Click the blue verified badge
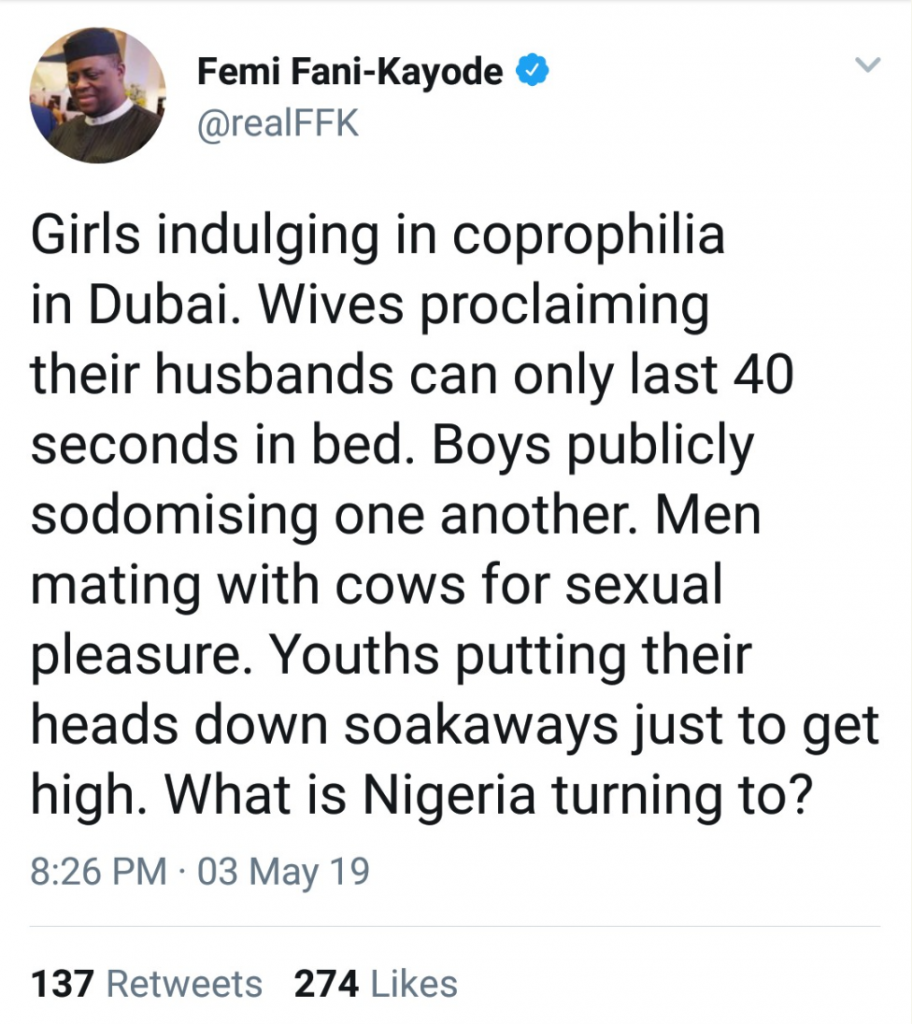 pyautogui.click(x=530, y=71)
